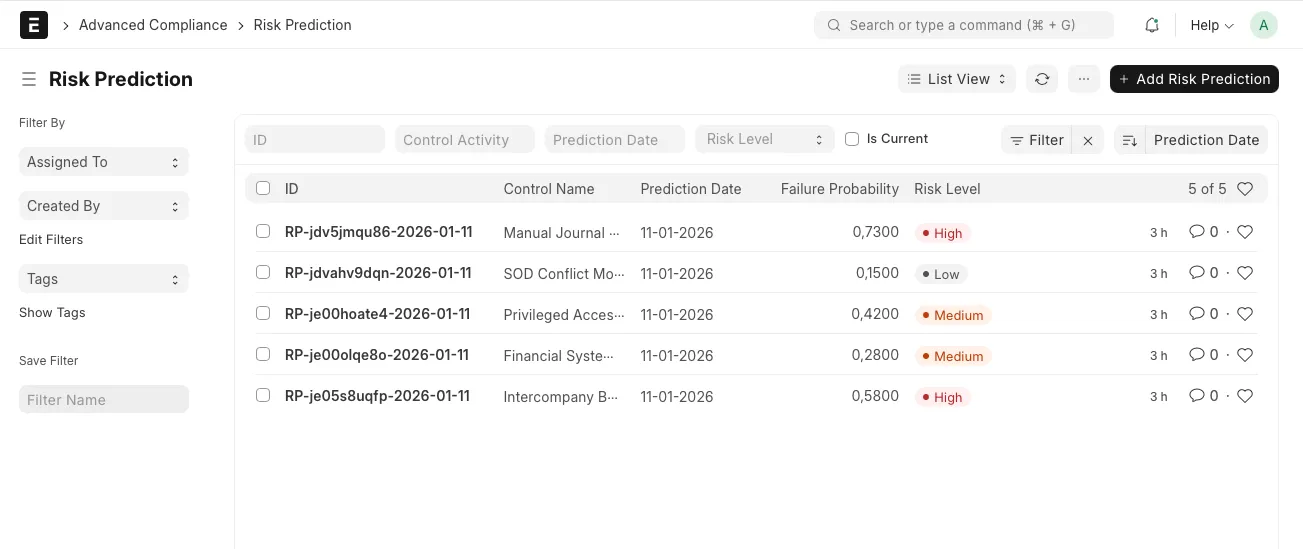Open the Help menu
The height and width of the screenshot is (549, 1303).
click(x=1211, y=25)
